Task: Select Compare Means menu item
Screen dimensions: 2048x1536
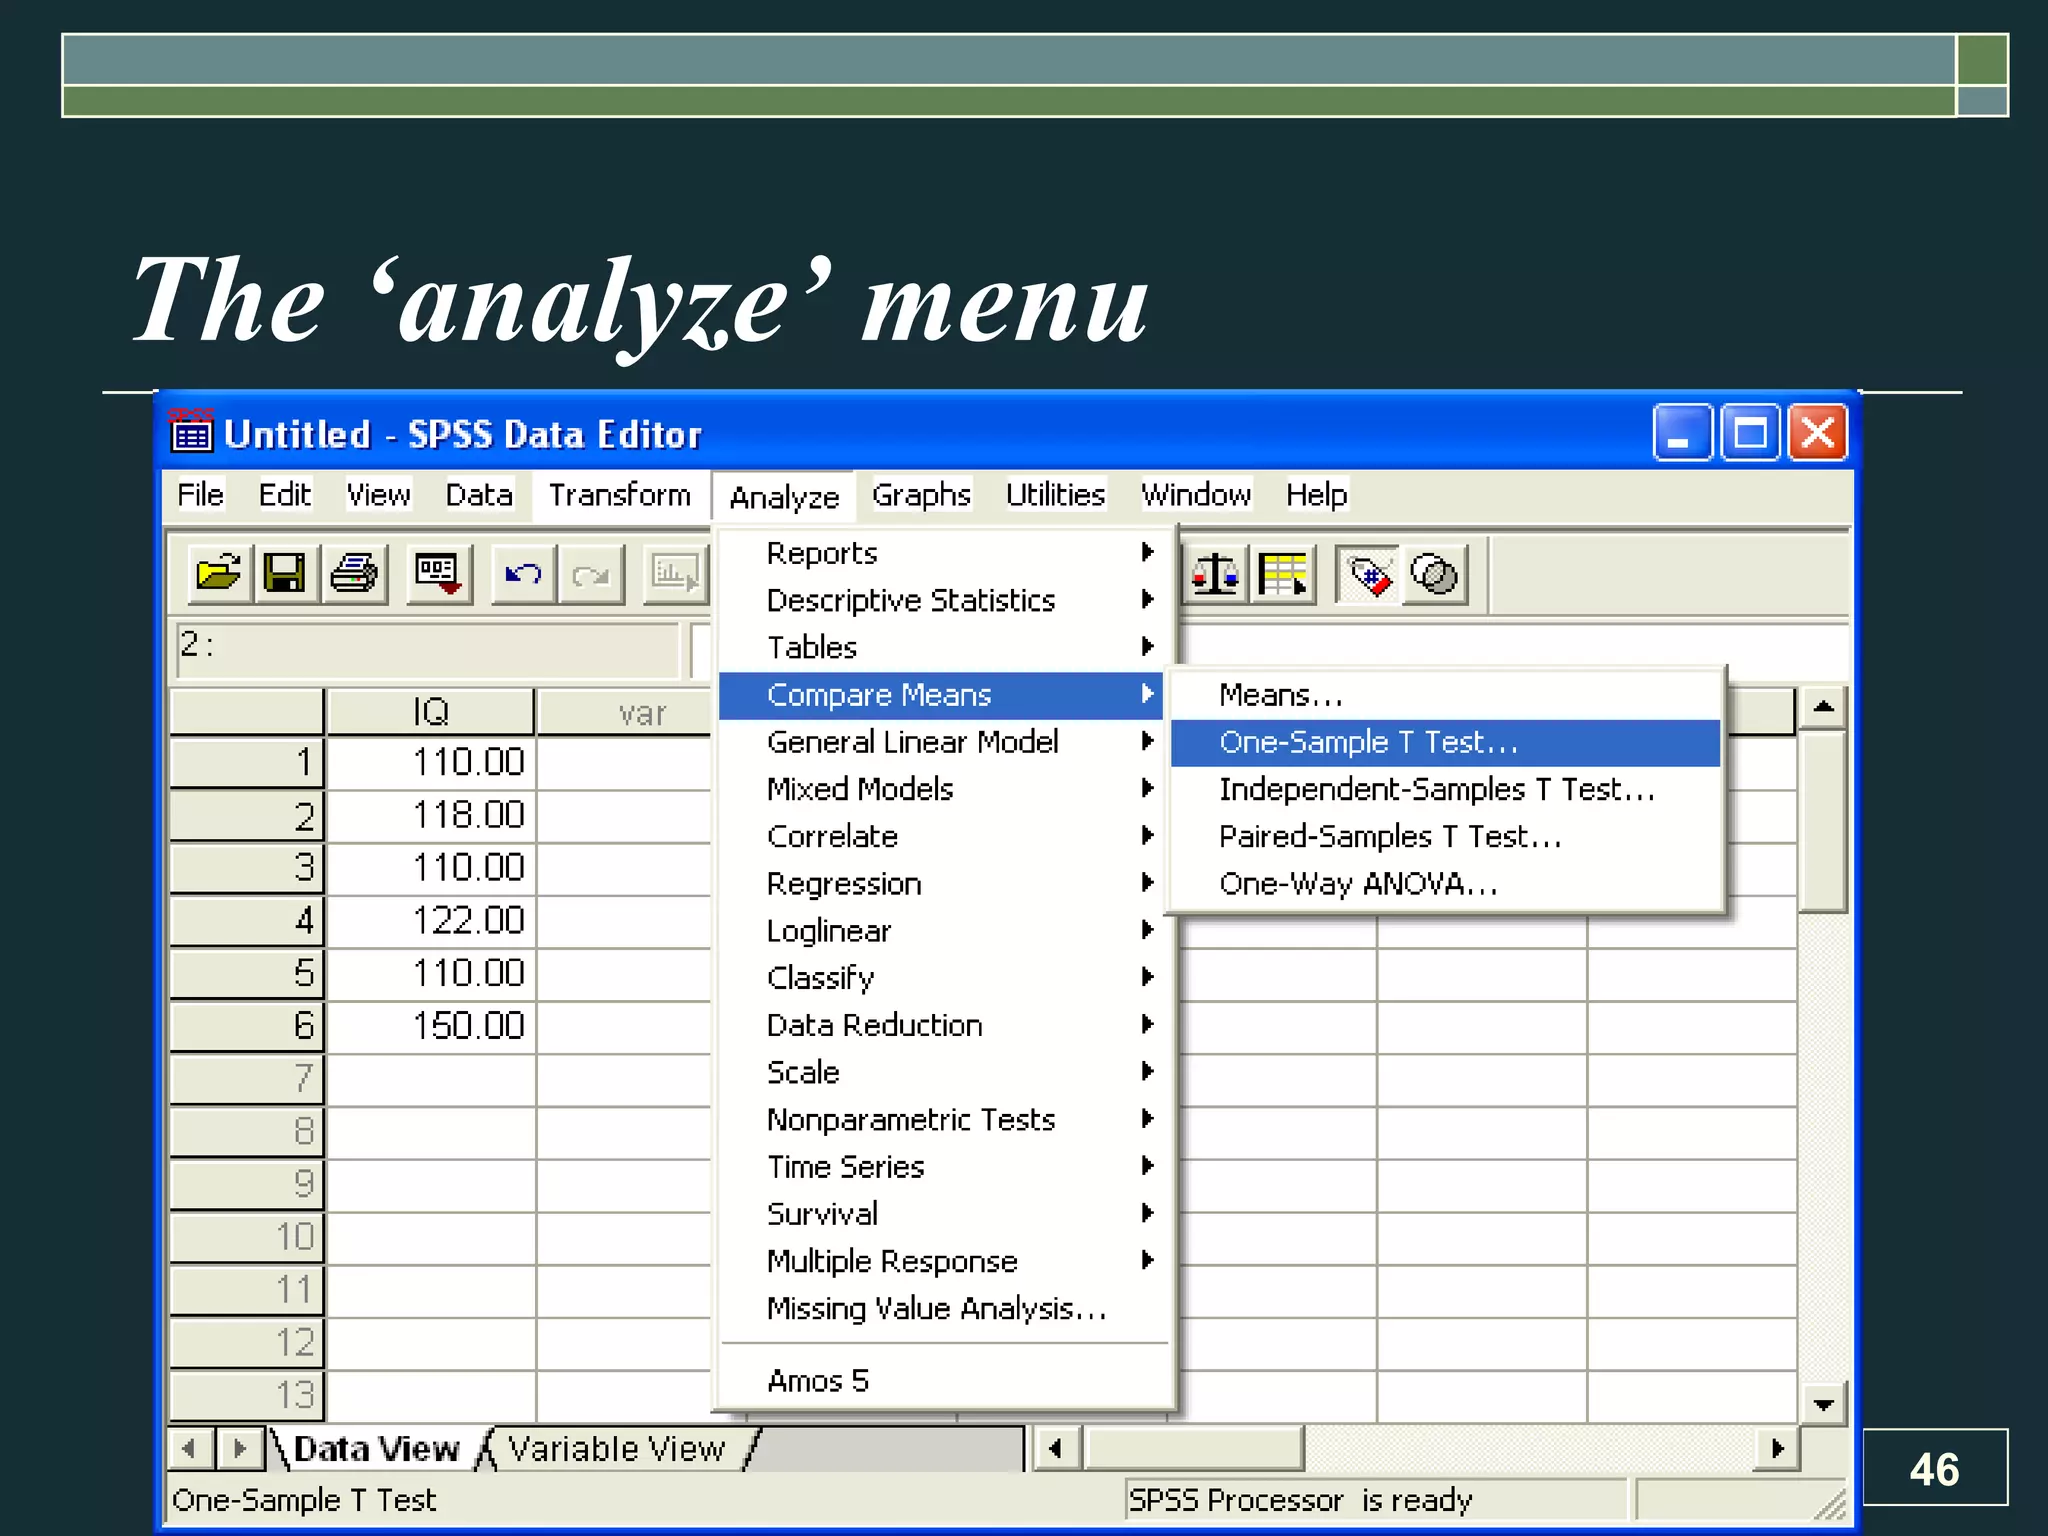Action: click(940, 695)
